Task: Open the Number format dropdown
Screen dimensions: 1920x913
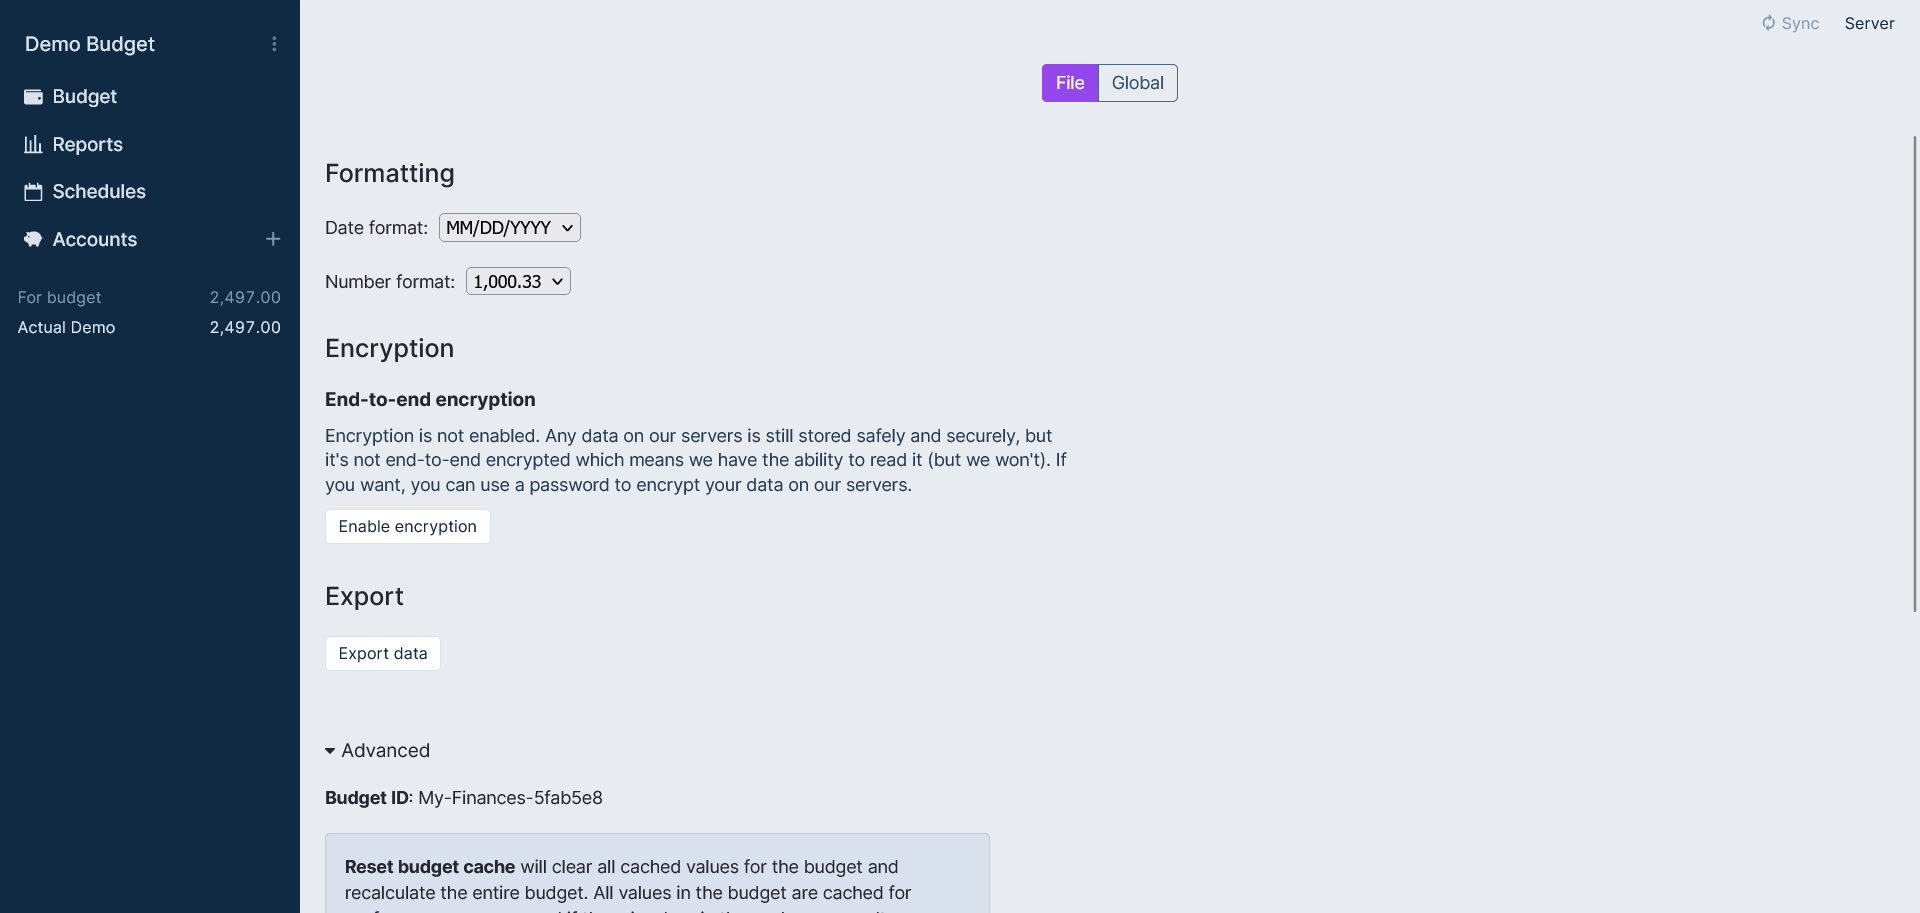Action: (518, 282)
